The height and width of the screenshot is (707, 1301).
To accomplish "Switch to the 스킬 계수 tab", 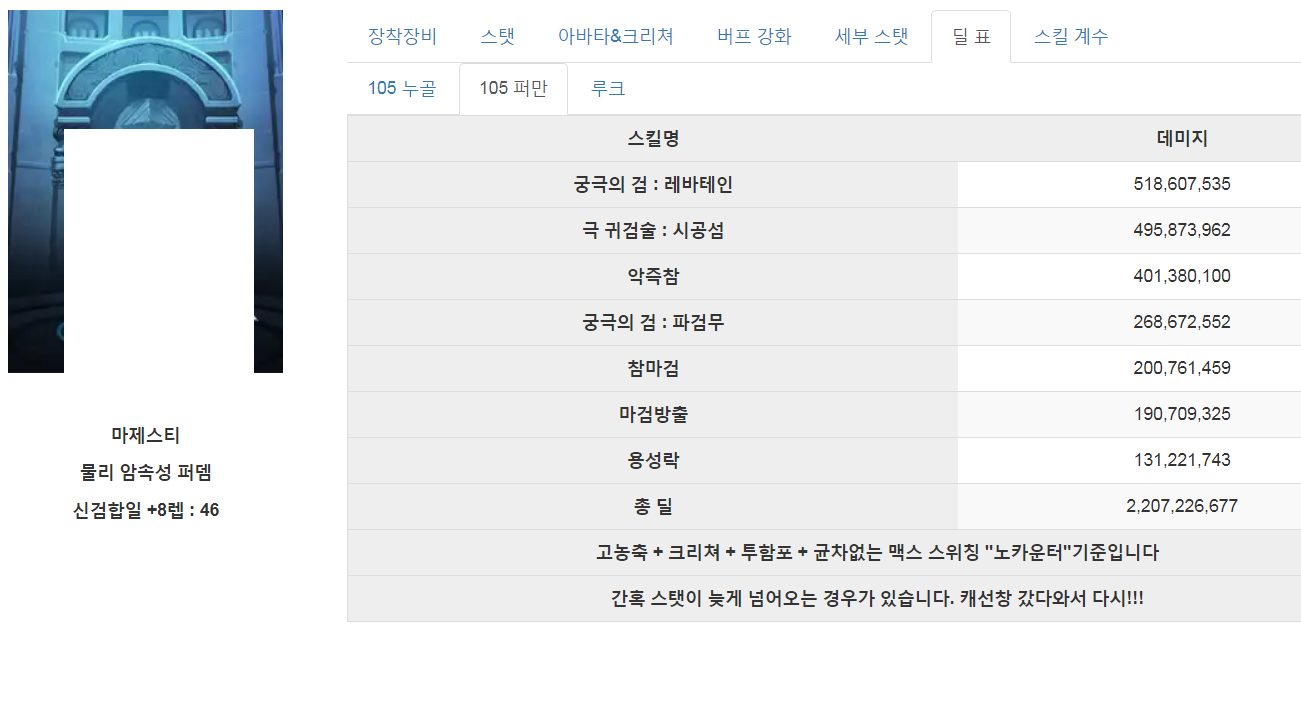I will click(x=1071, y=37).
